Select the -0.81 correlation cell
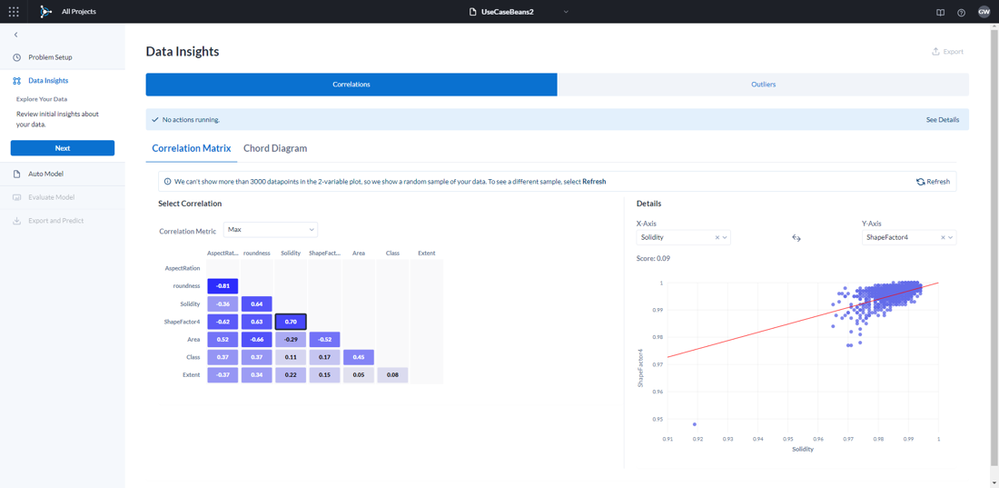Viewport: 999px width, 488px height. (222, 286)
